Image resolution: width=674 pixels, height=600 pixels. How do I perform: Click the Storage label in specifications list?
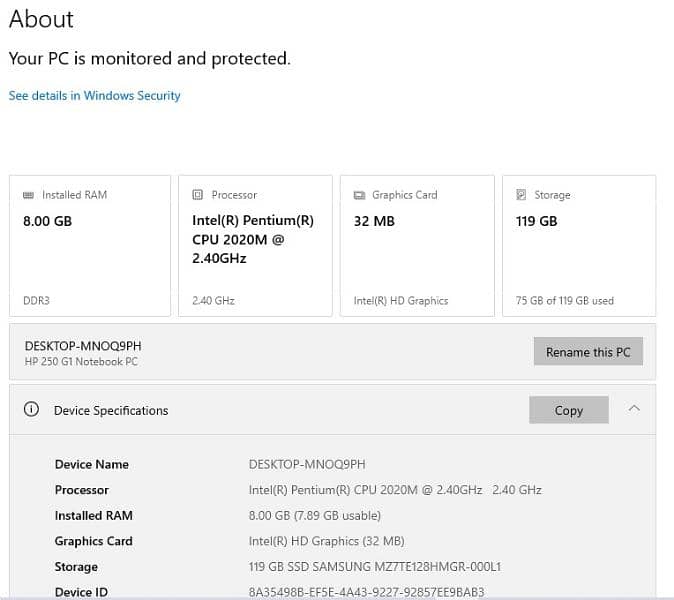point(76,567)
